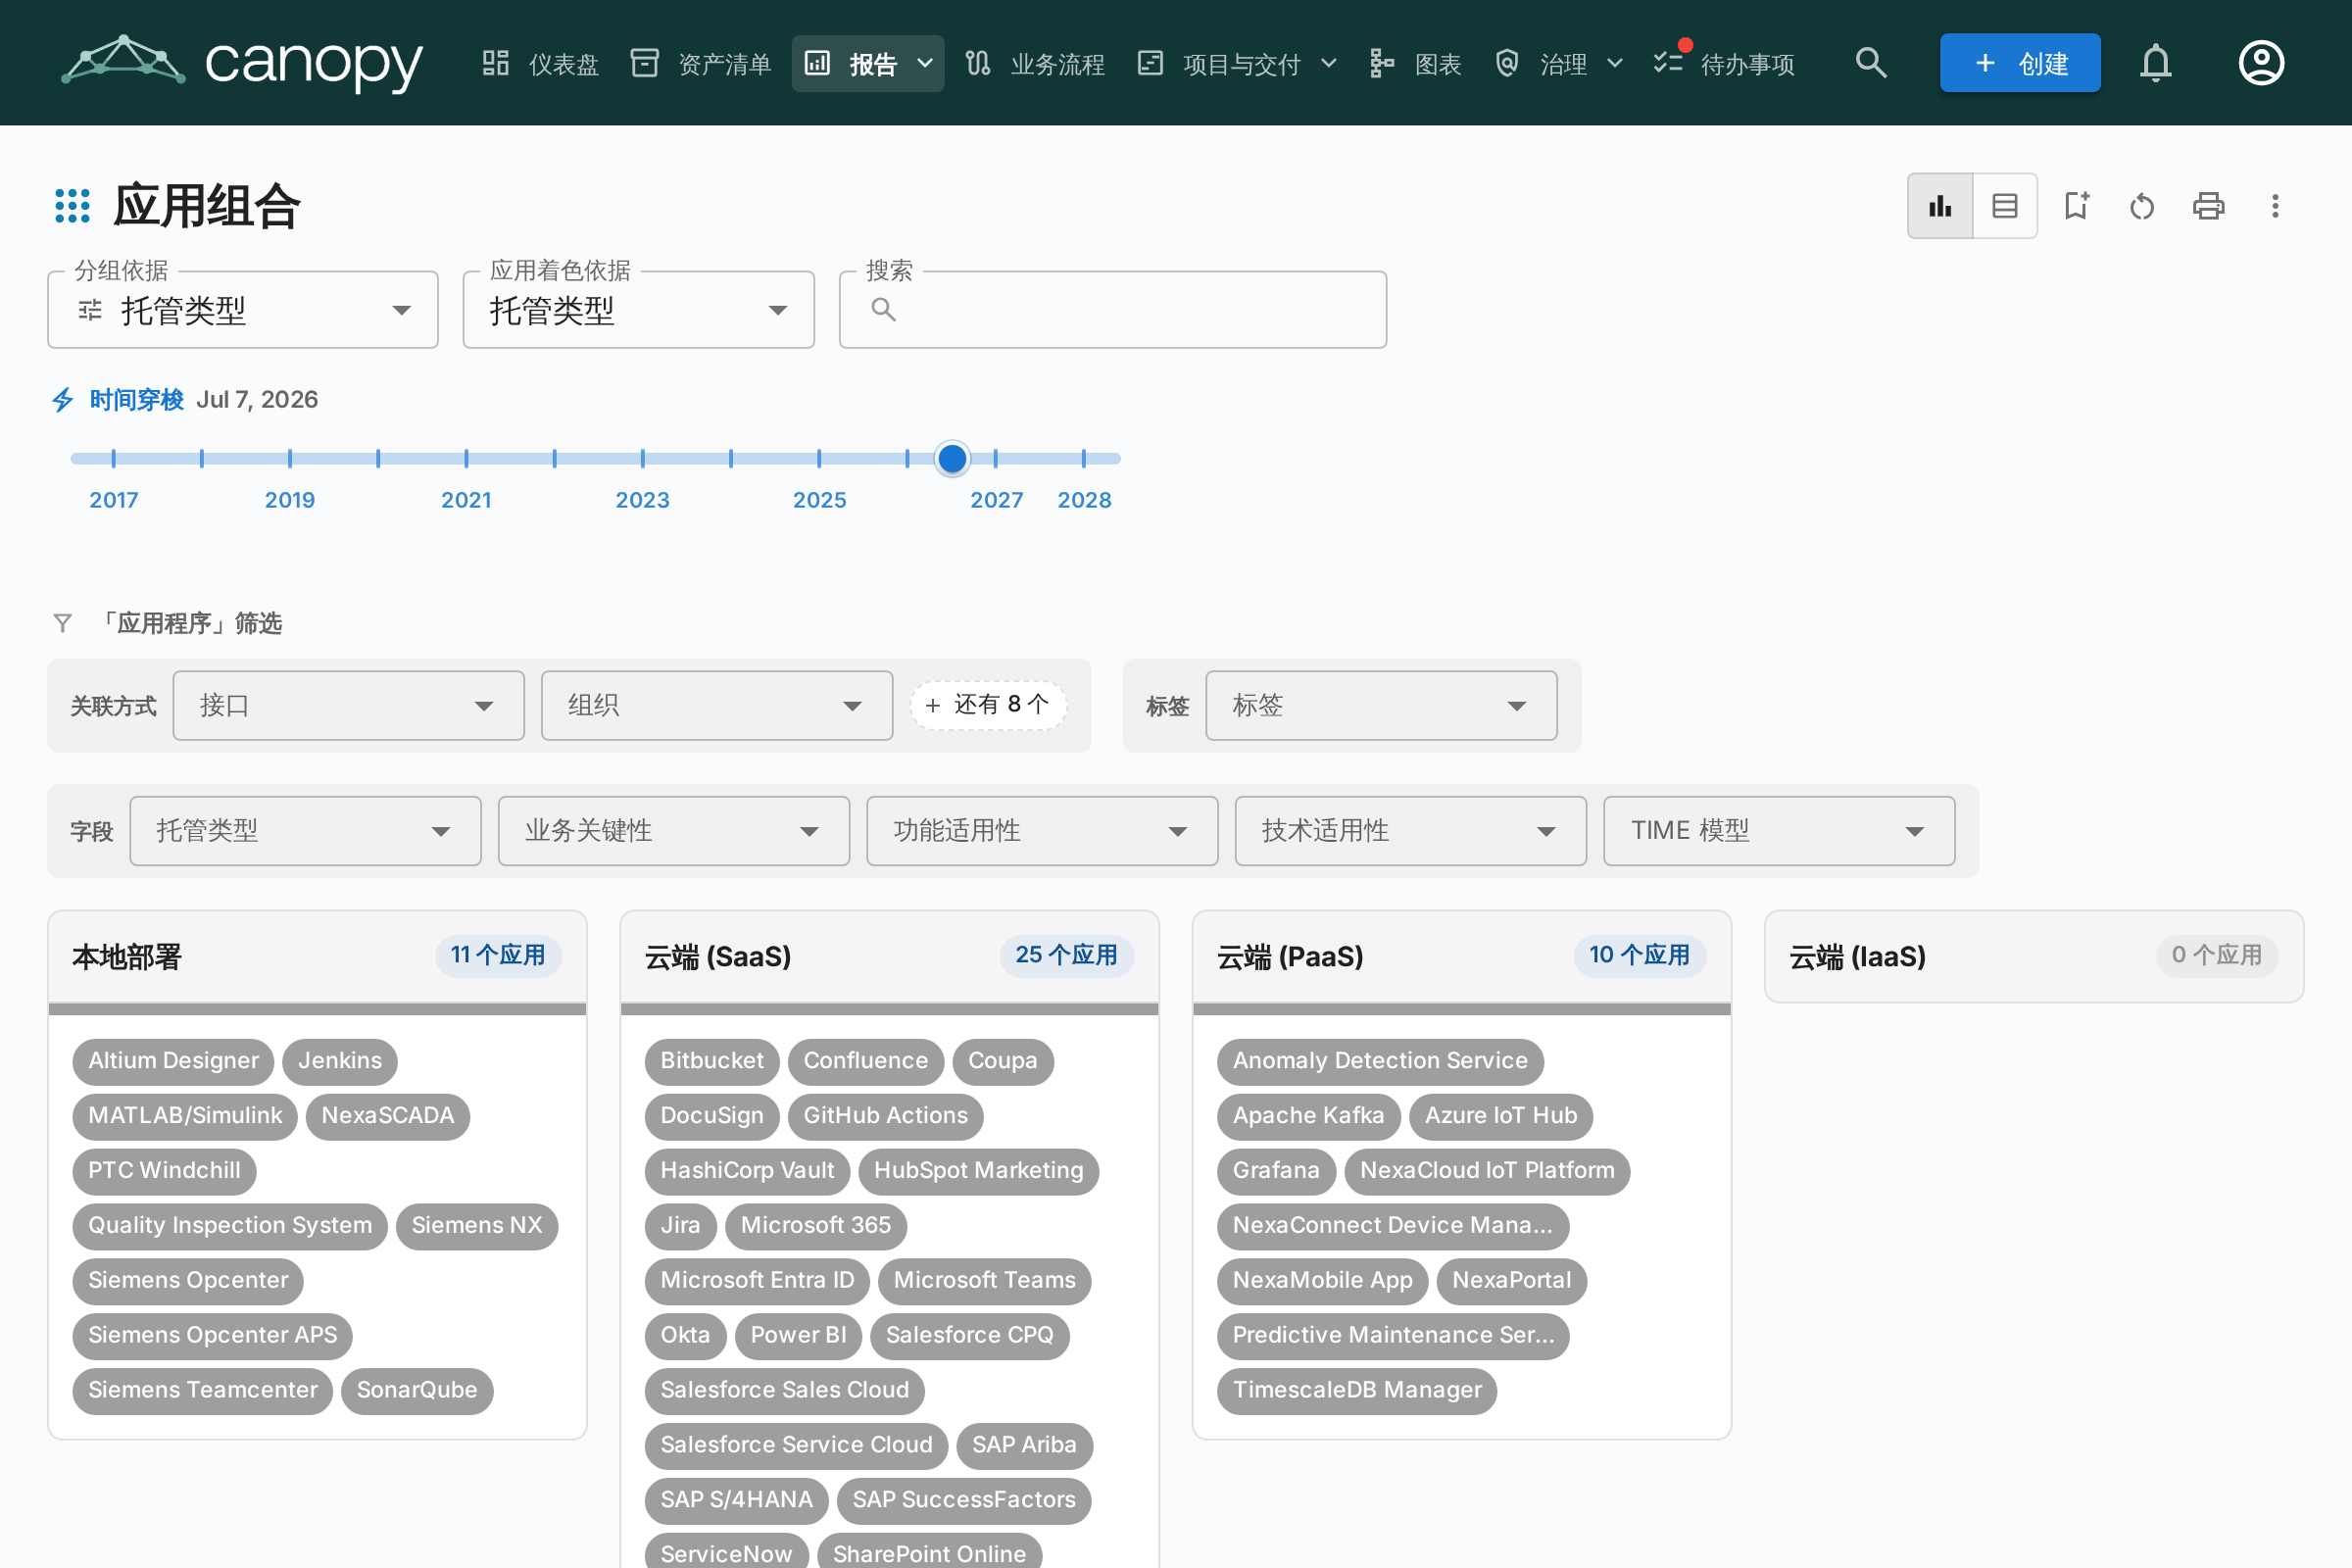2352x1568 pixels.
Task: Click the nine-dot app grid icon beside 应用组合
Action: pyautogui.click(x=72, y=206)
